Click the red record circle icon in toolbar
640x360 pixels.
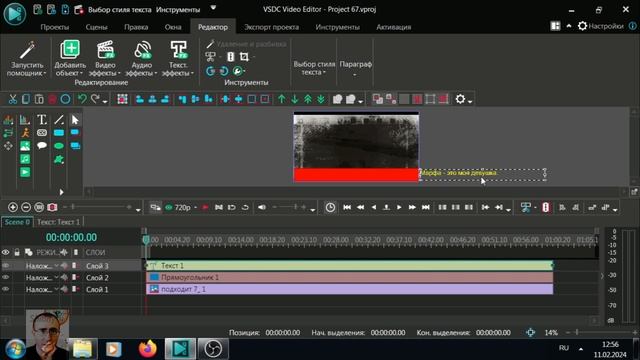pyautogui.click(x=52, y=99)
